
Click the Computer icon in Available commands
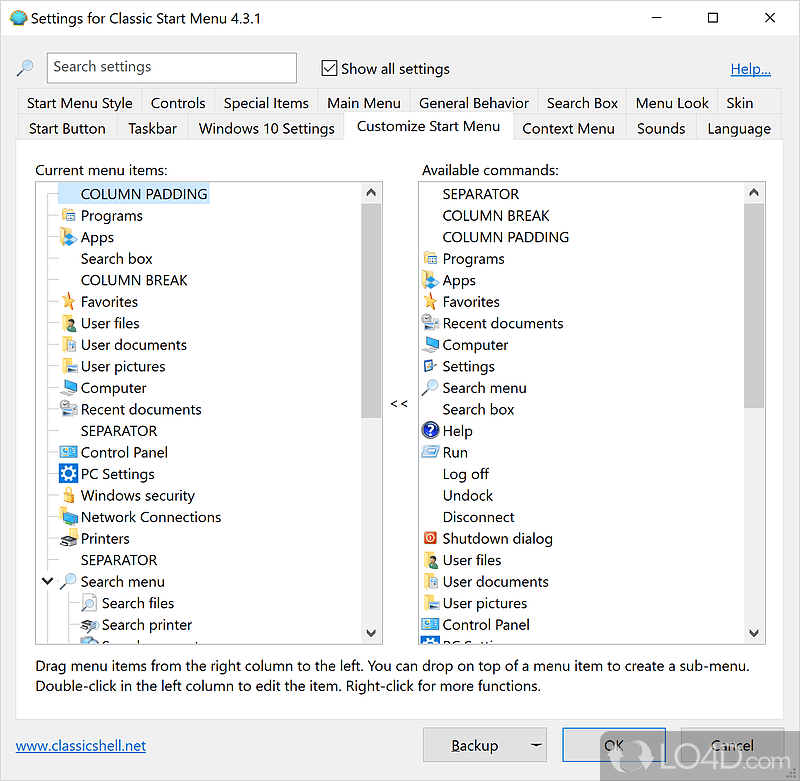(430, 344)
